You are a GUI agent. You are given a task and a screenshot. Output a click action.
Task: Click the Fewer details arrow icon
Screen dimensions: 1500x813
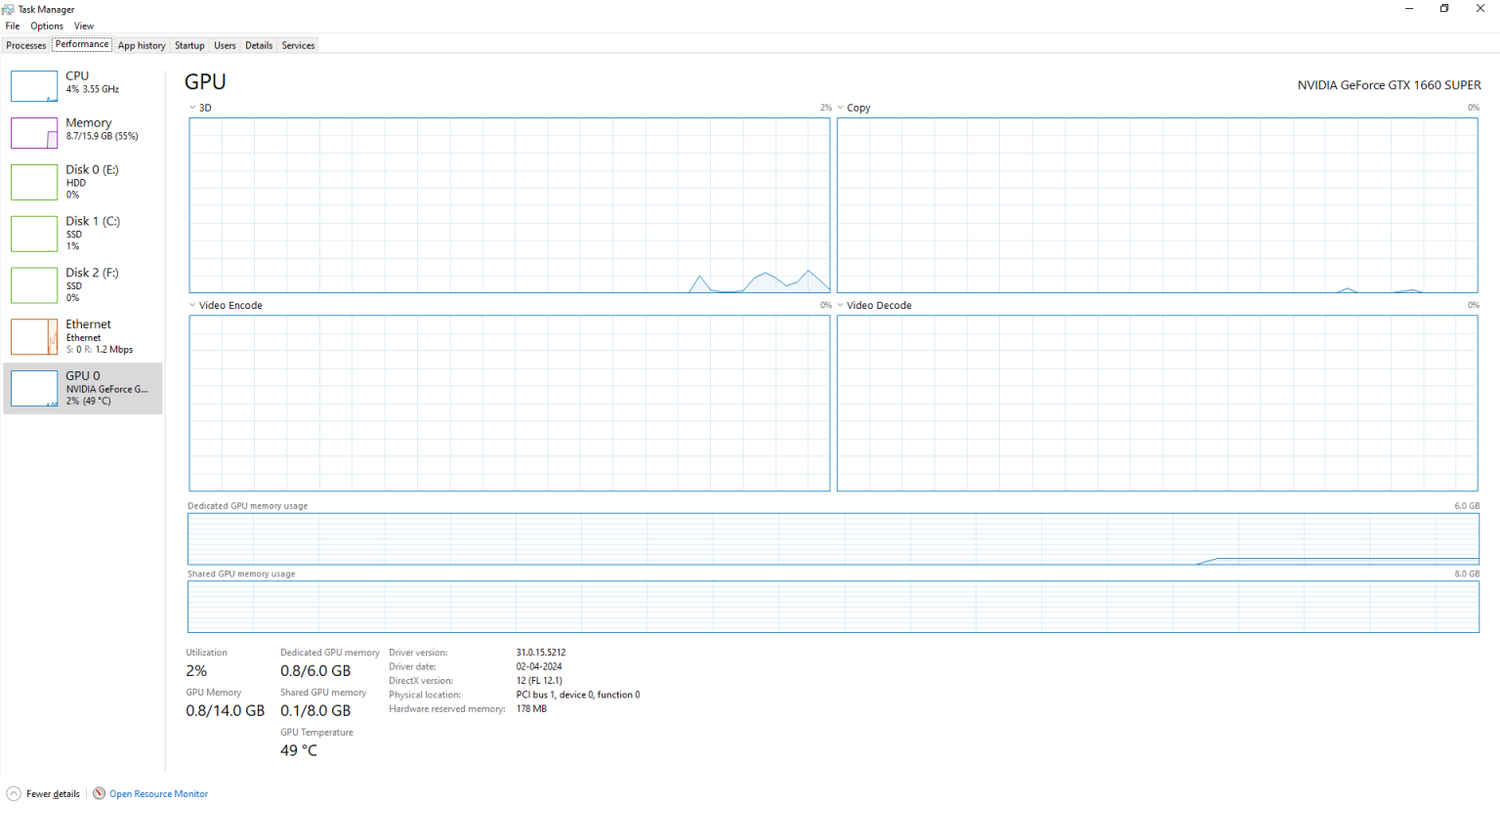13,794
